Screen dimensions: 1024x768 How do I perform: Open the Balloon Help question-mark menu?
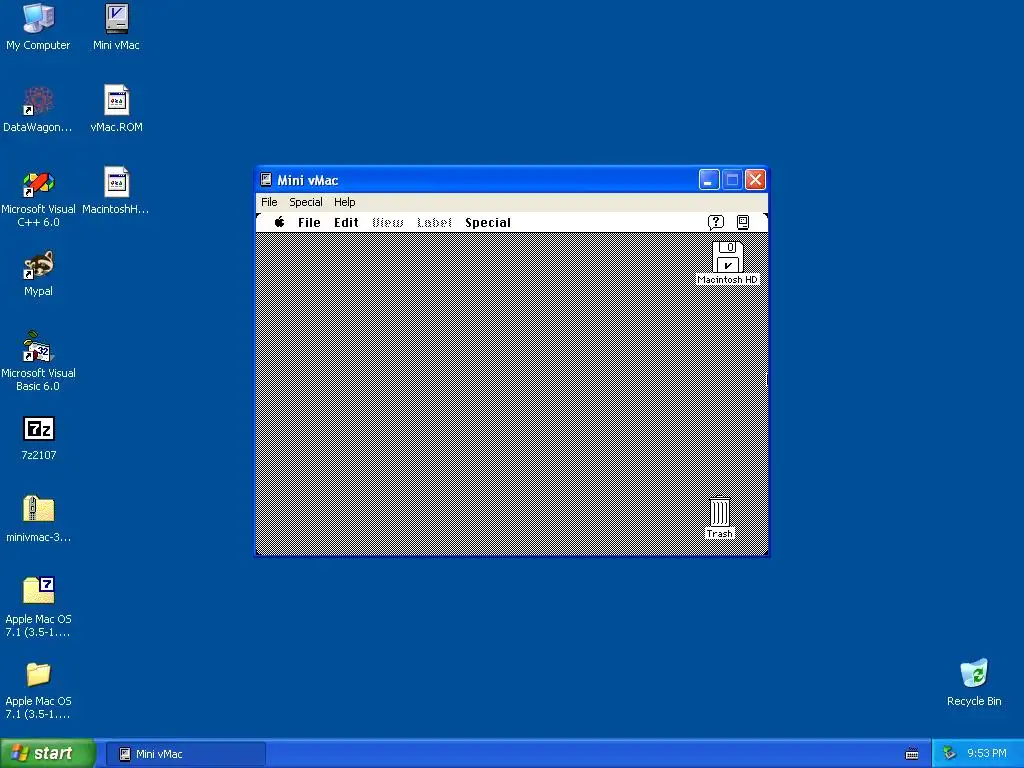click(x=716, y=223)
